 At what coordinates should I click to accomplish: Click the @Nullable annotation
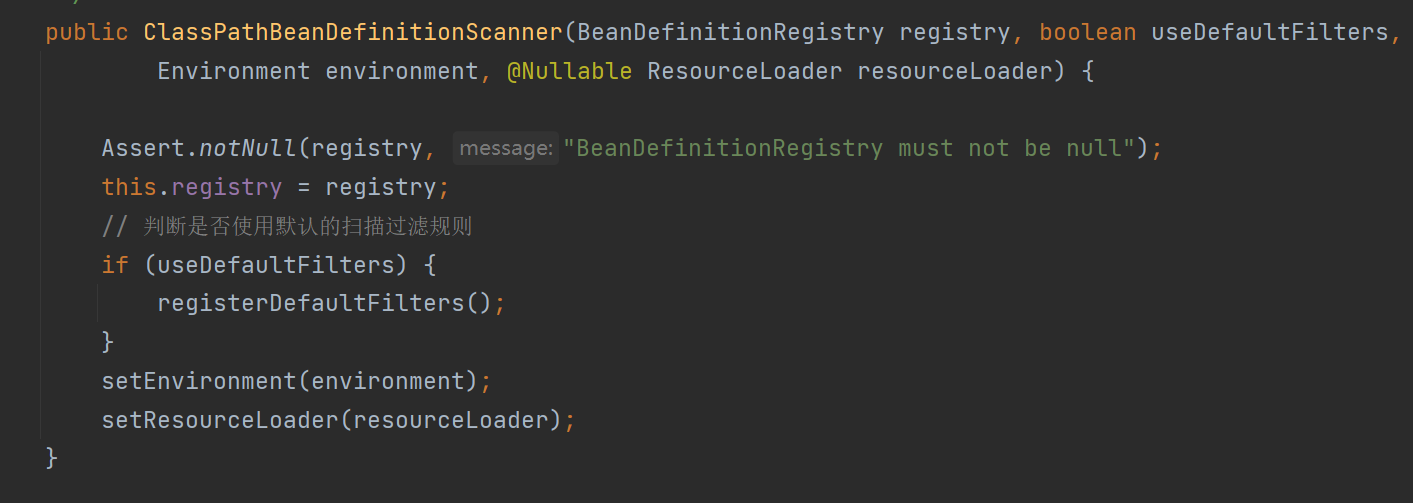(569, 71)
